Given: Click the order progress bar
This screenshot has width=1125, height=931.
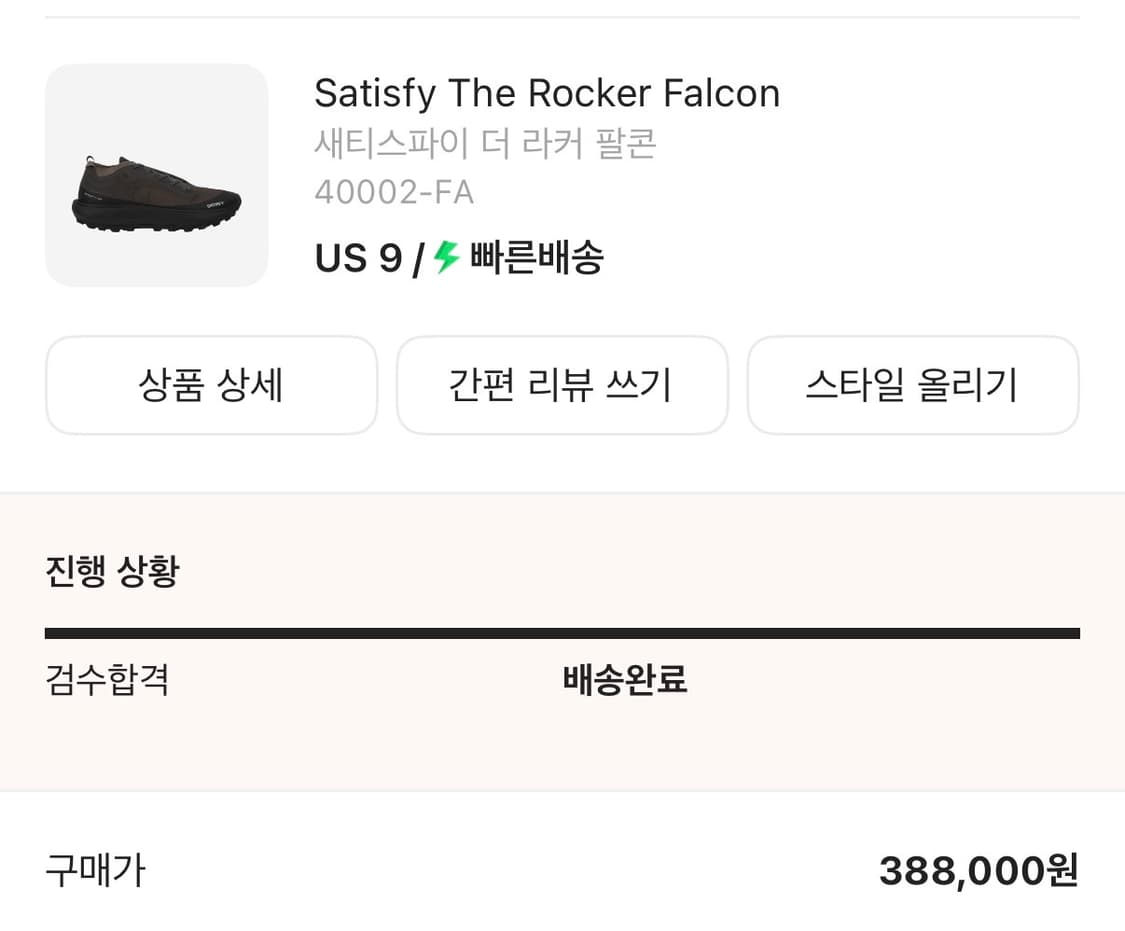Looking at the screenshot, I should coord(562,632).
